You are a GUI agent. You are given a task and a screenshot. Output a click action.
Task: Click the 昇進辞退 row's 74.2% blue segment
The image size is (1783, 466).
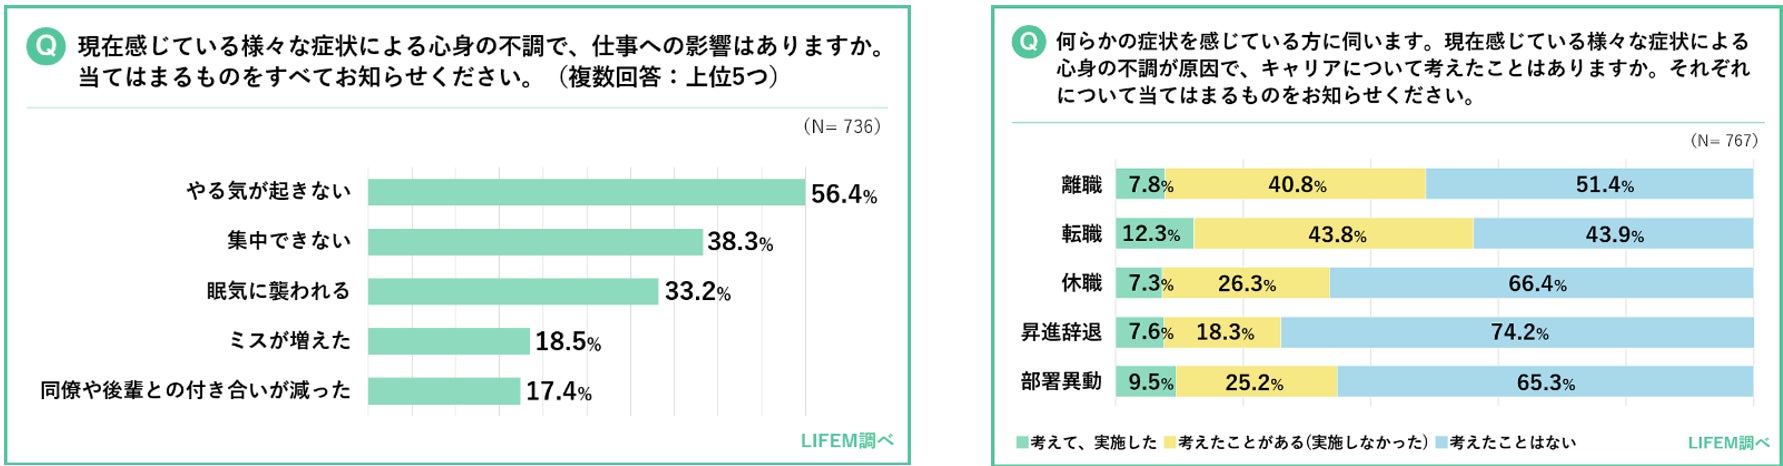click(x=1516, y=332)
